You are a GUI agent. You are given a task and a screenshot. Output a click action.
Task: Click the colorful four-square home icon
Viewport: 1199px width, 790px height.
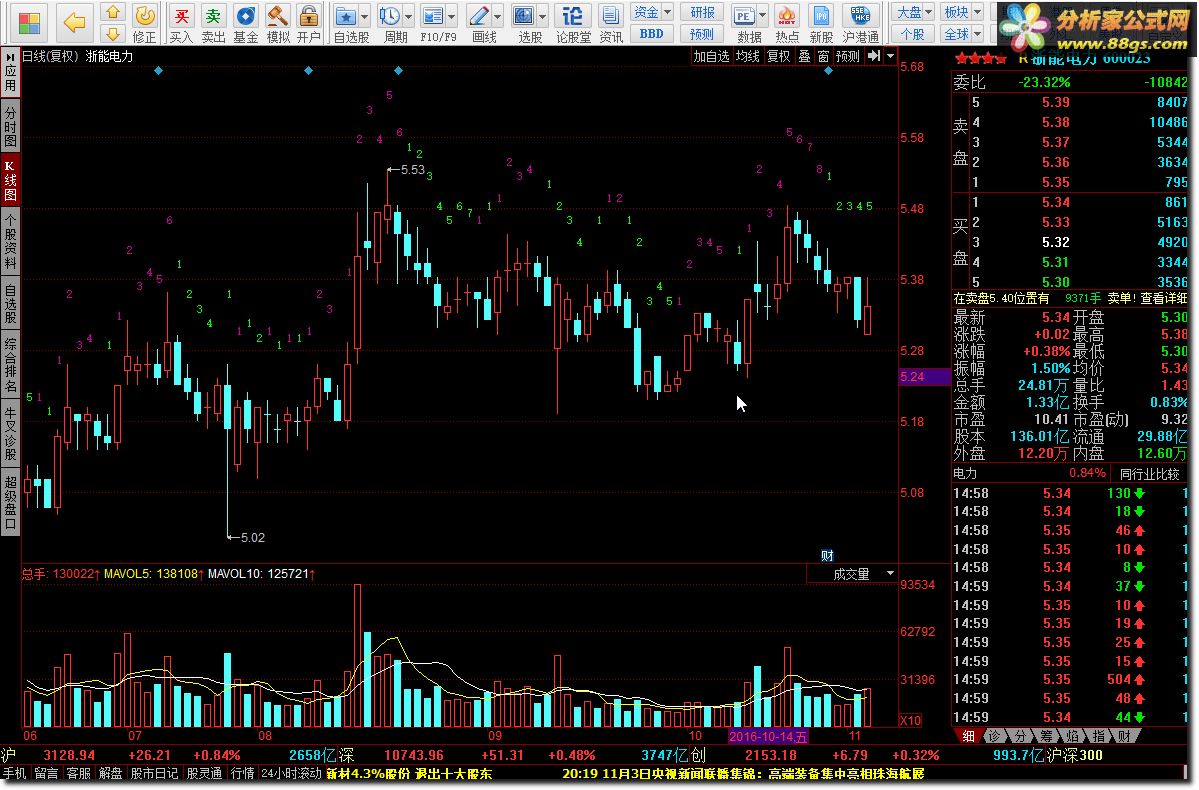pos(28,22)
